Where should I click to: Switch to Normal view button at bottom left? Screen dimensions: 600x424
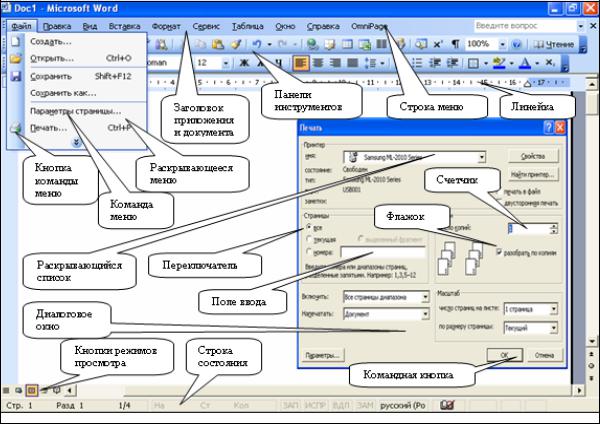(x=6, y=391)
